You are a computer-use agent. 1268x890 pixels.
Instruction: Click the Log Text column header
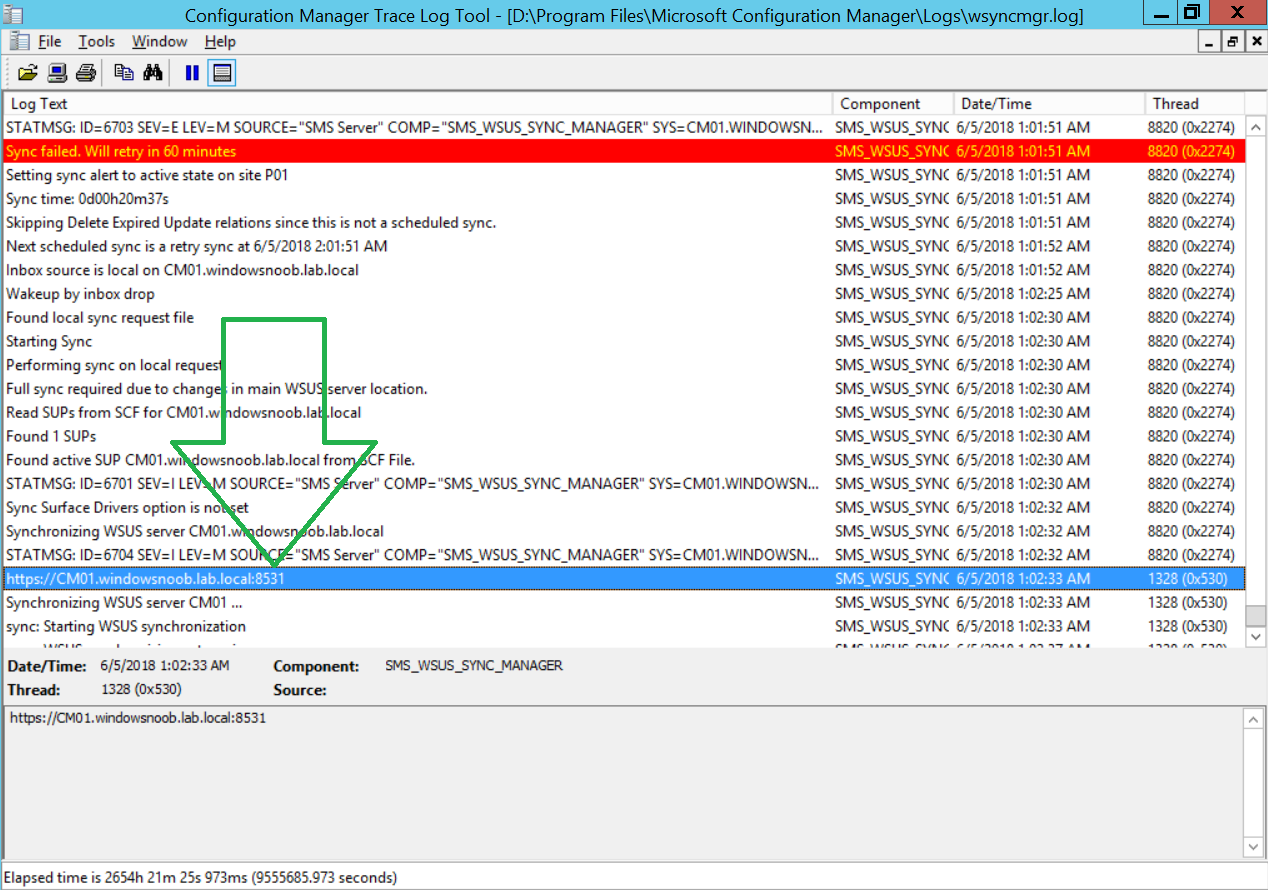418,104
